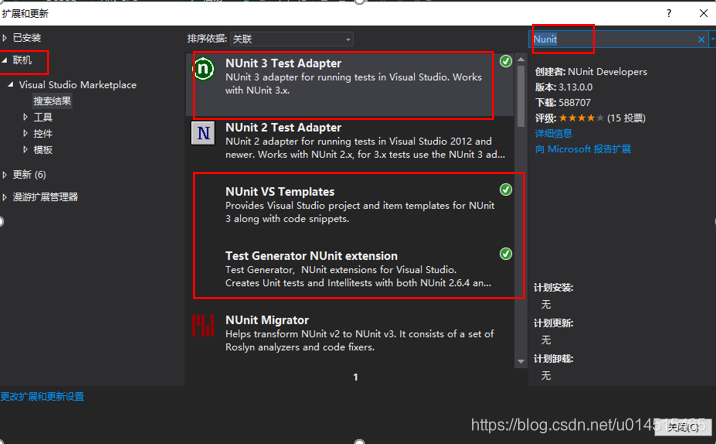Click 向 Microsoft 报告扩展 link
This screenshot has width=716, height=444.
[583, 149]
